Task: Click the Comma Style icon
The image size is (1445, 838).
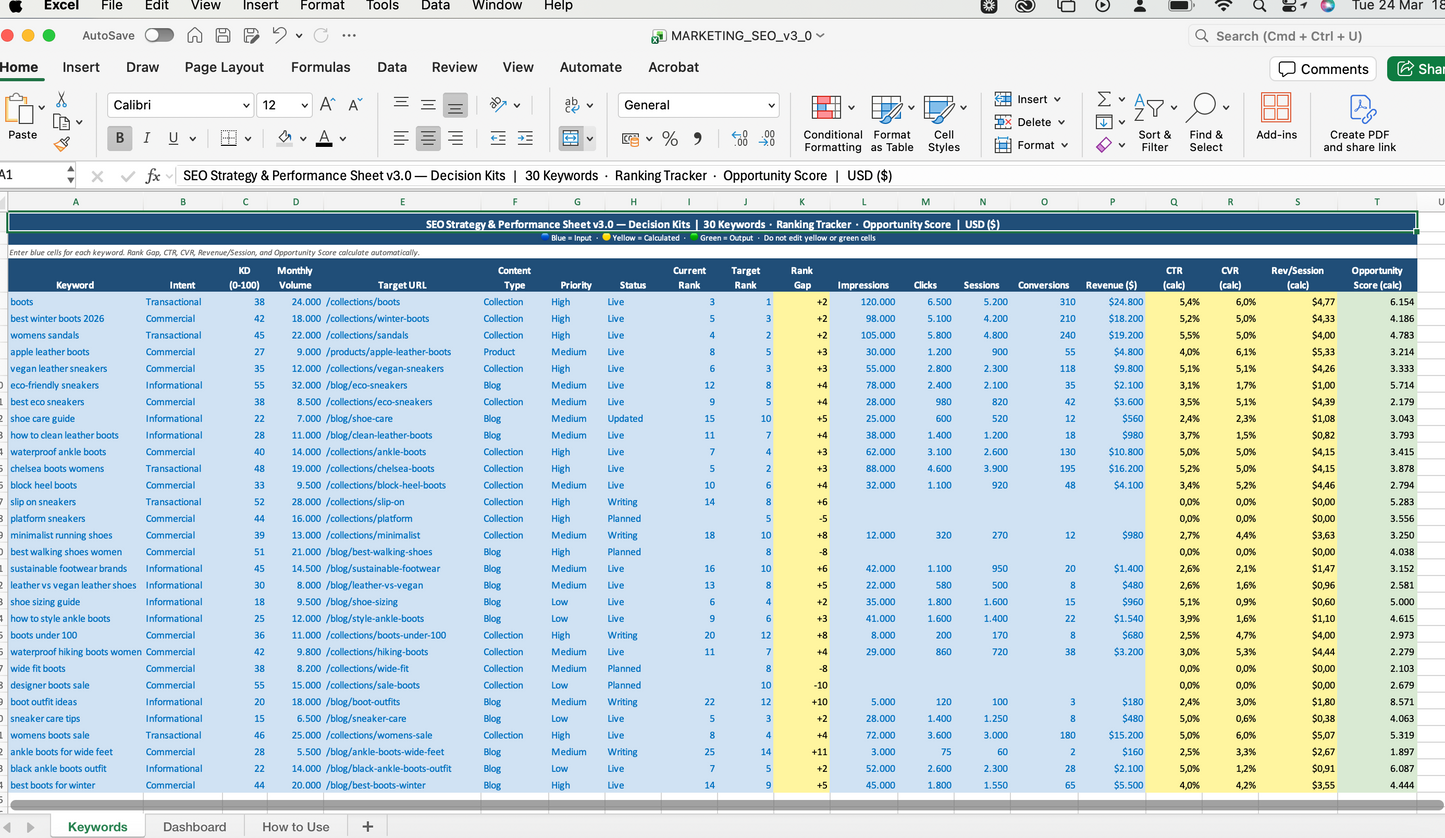Action: (x=697, y=138)
